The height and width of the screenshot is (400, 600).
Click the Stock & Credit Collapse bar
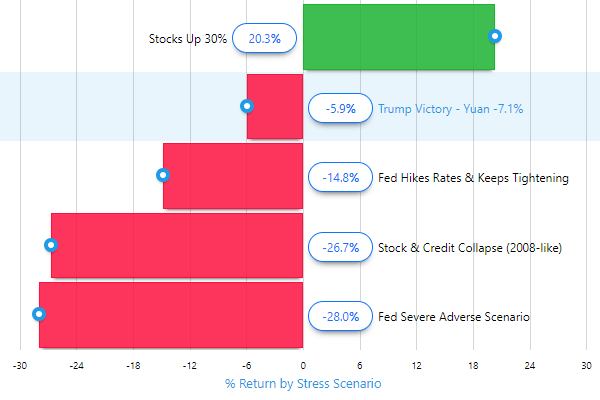pyautogui.click(x=180, y=245)
